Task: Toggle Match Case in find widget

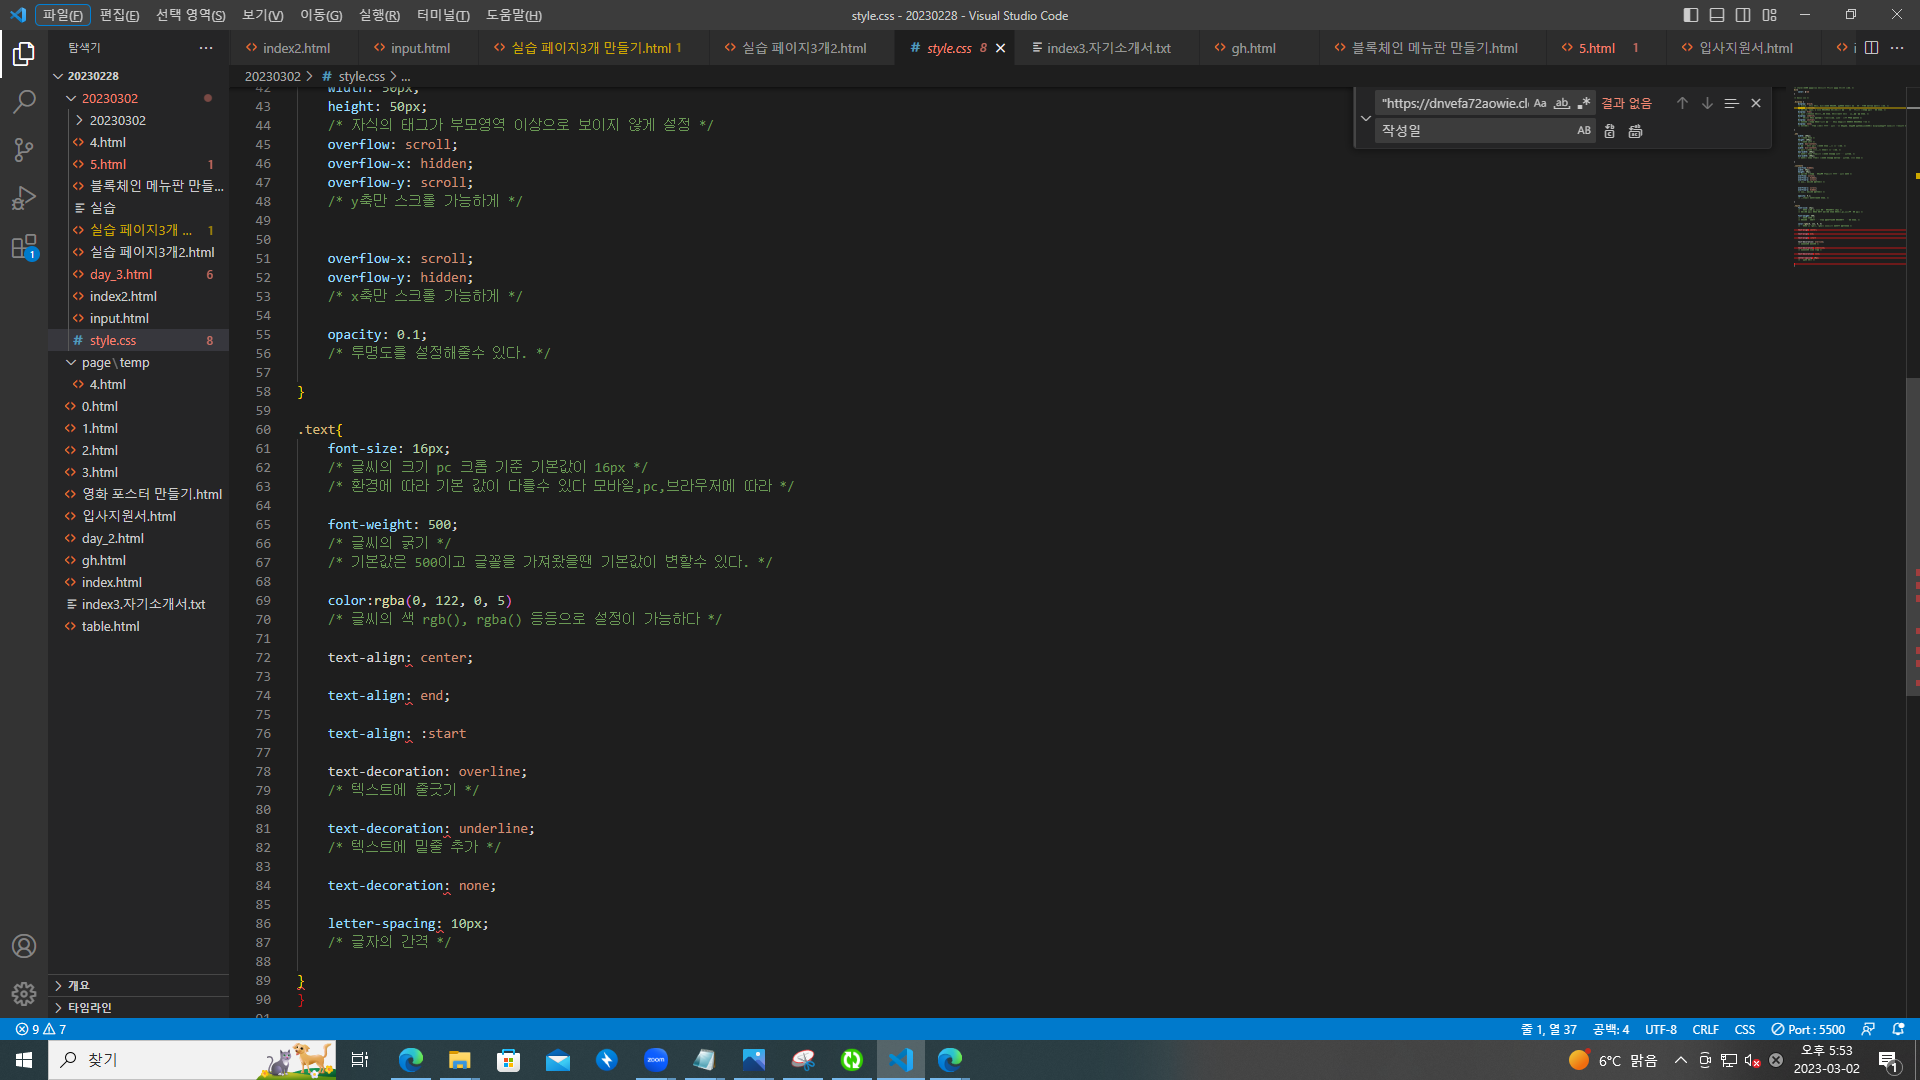Action: coord(1540,103)
